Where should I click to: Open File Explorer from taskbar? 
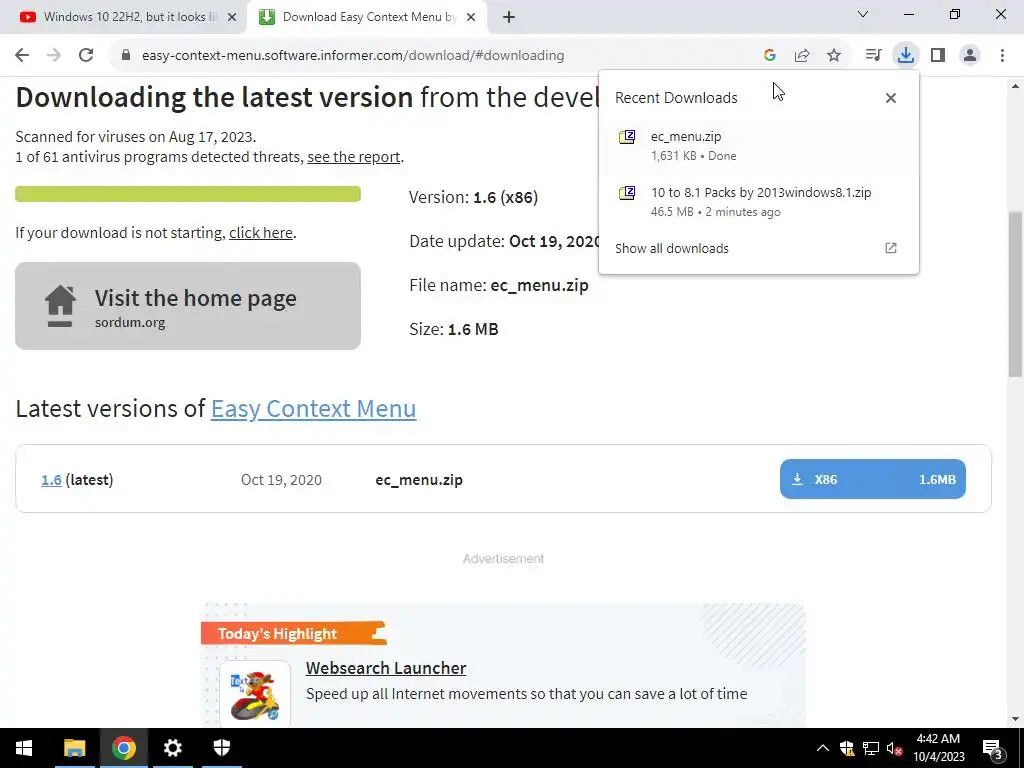click(x=74, y=748)
